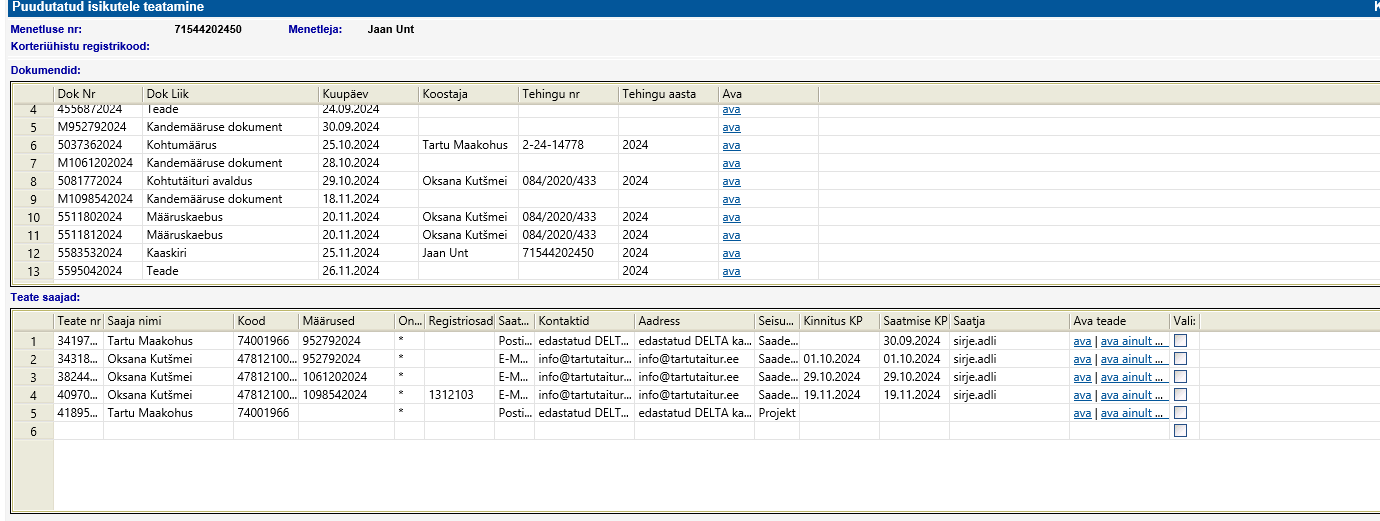Click the Aadress column header

pyautogui.click(x=694, y=321)
